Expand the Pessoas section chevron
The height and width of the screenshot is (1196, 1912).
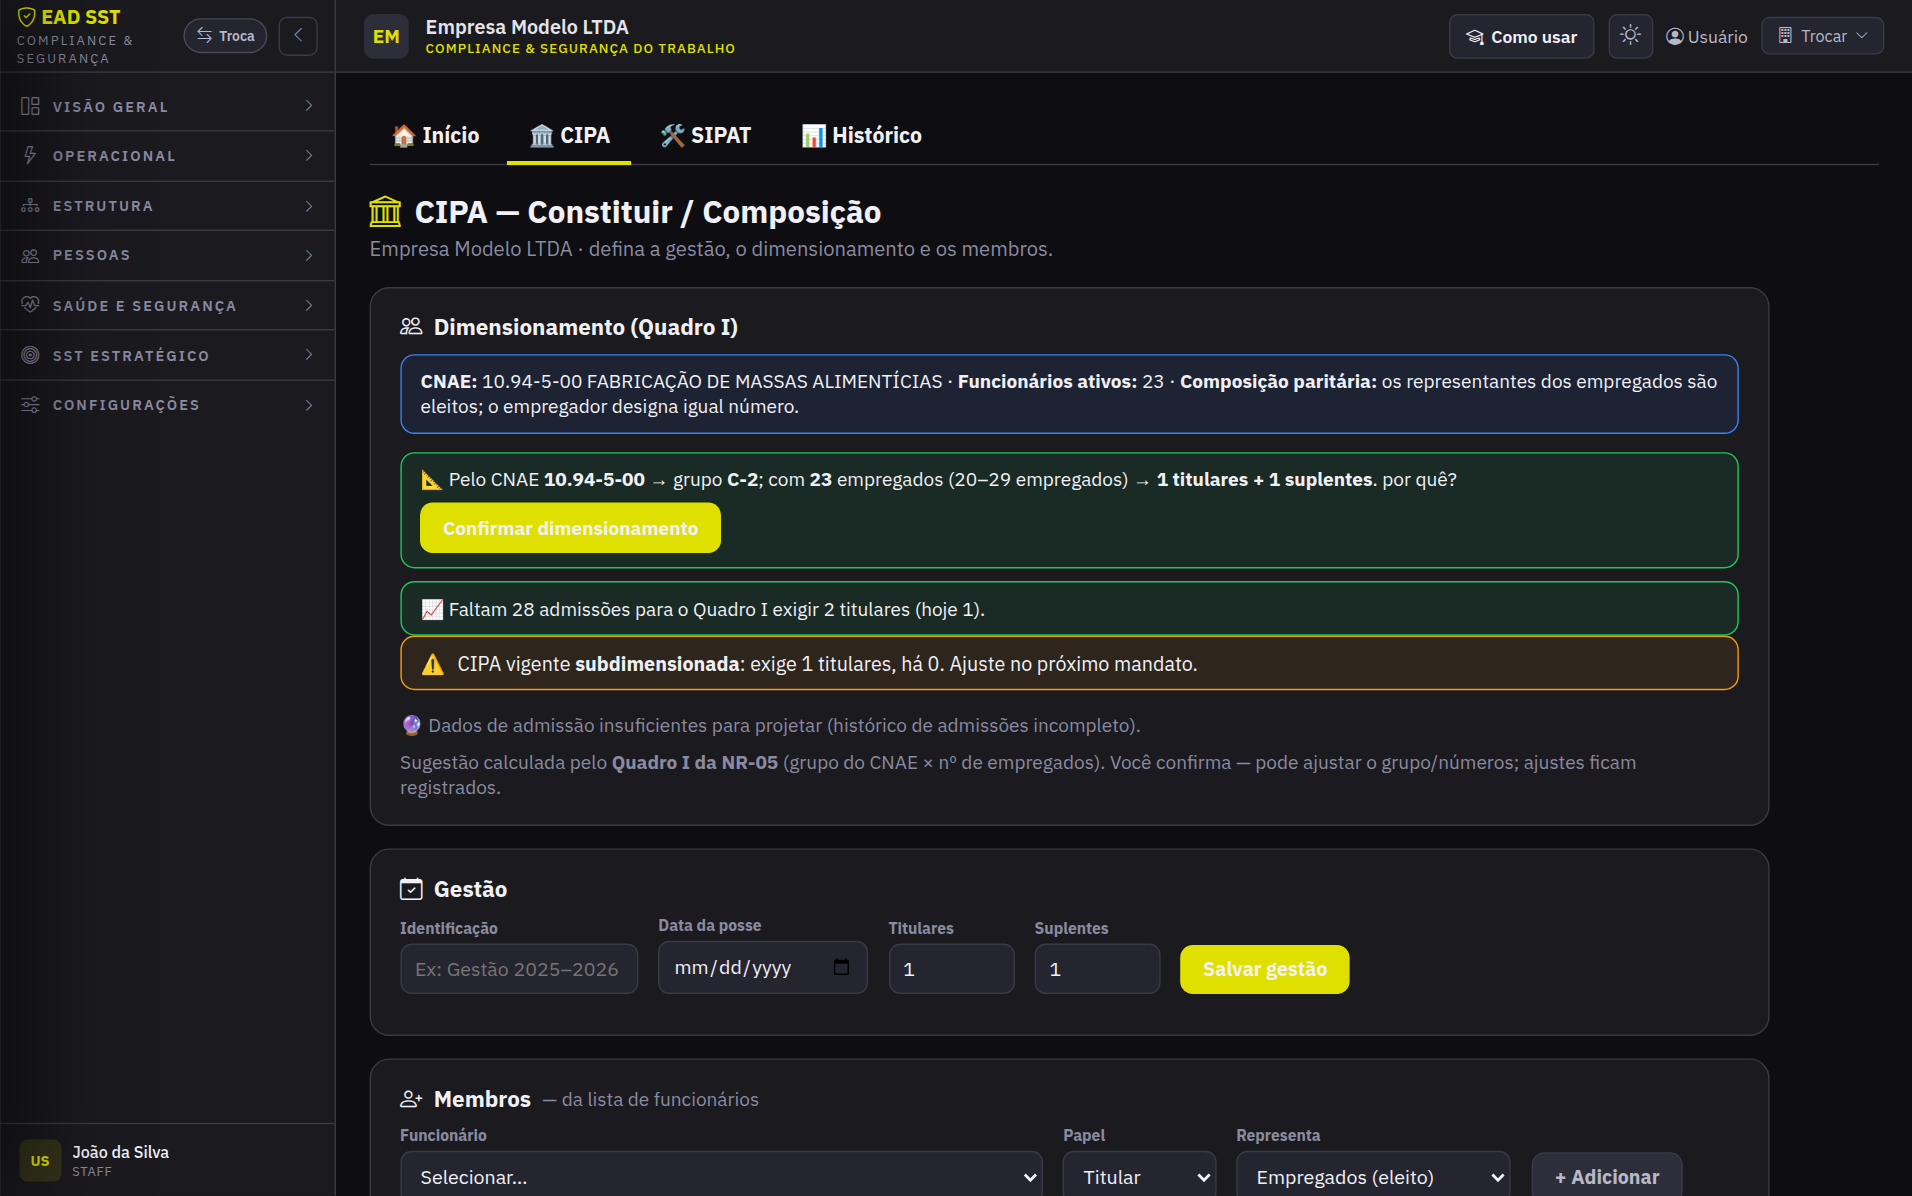308,256
